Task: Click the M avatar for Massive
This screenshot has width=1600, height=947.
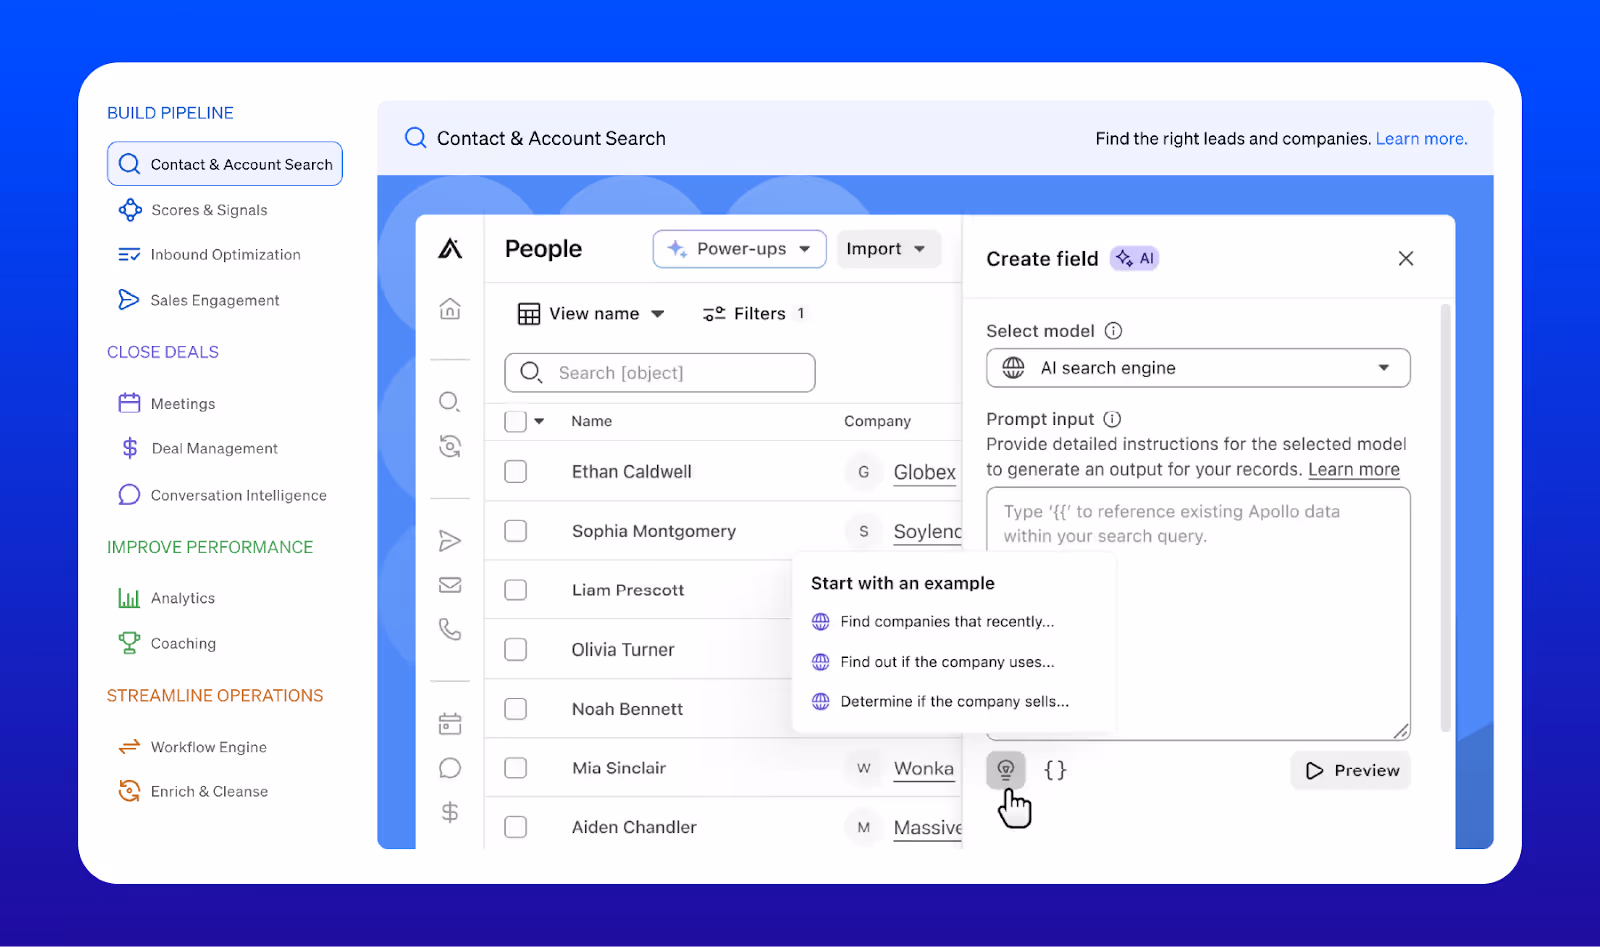Action: [863, 827]
